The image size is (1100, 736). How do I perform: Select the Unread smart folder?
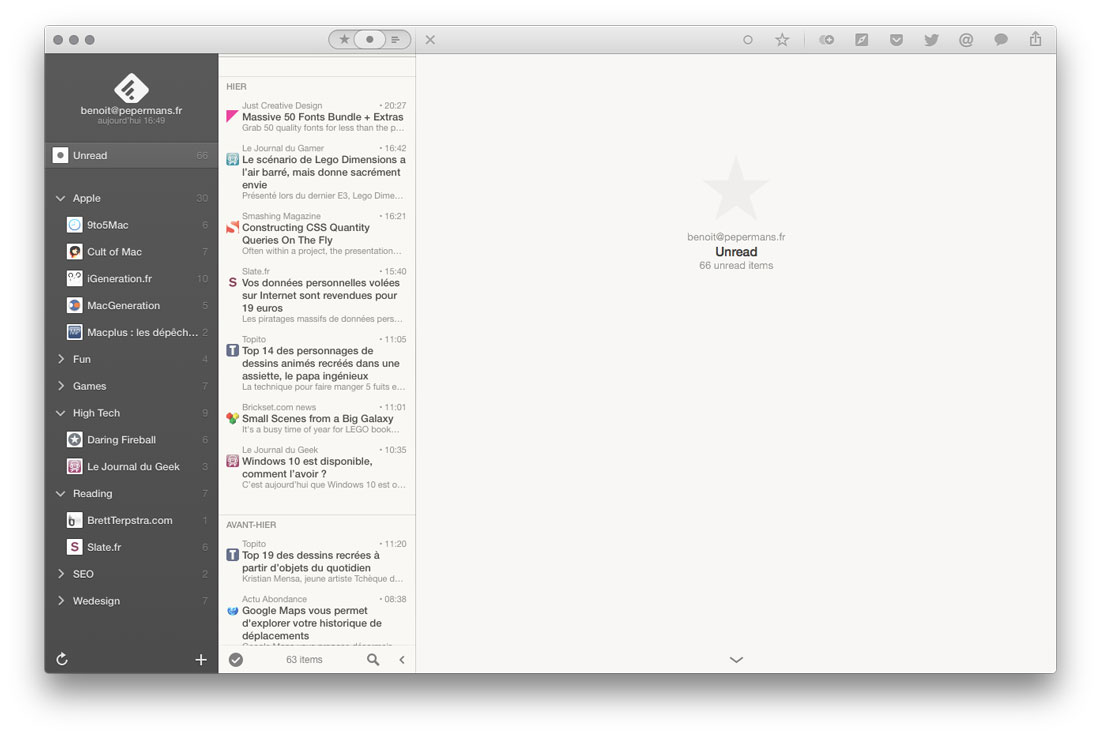131,155
